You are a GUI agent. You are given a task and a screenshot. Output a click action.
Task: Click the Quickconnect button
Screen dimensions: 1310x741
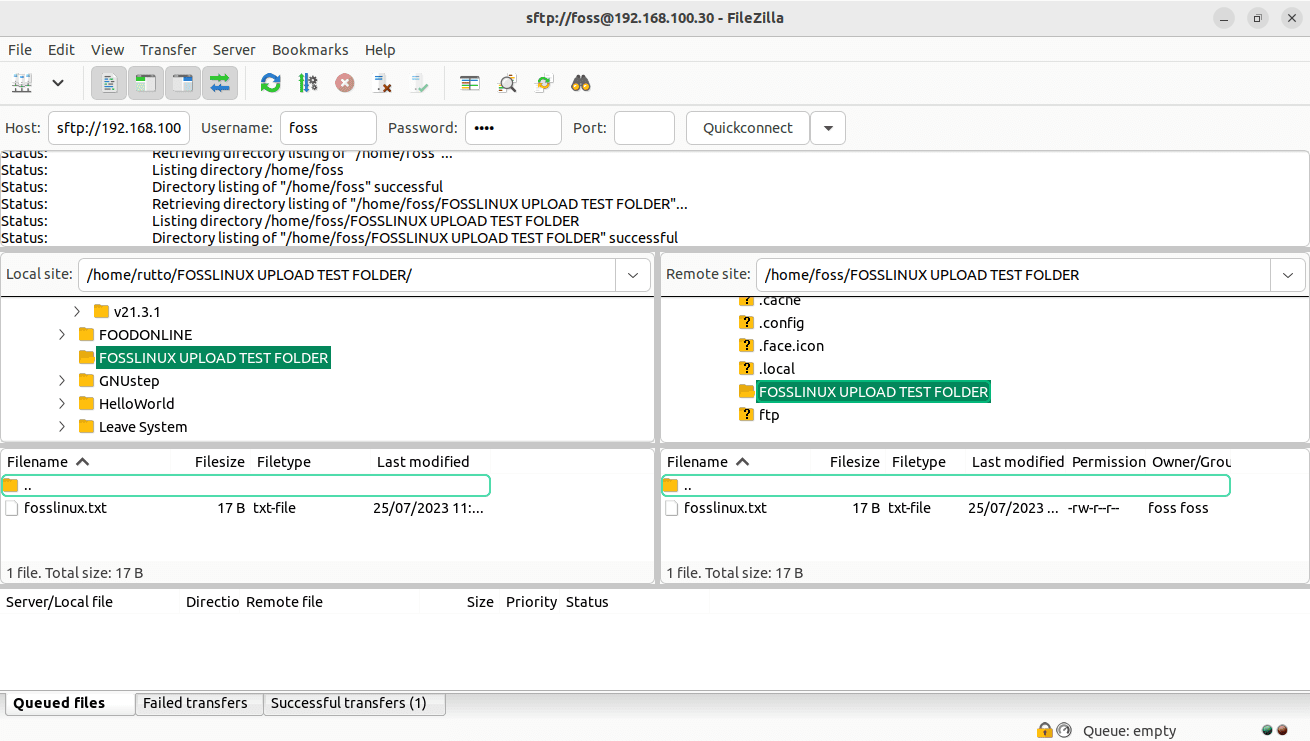[748, 128]
